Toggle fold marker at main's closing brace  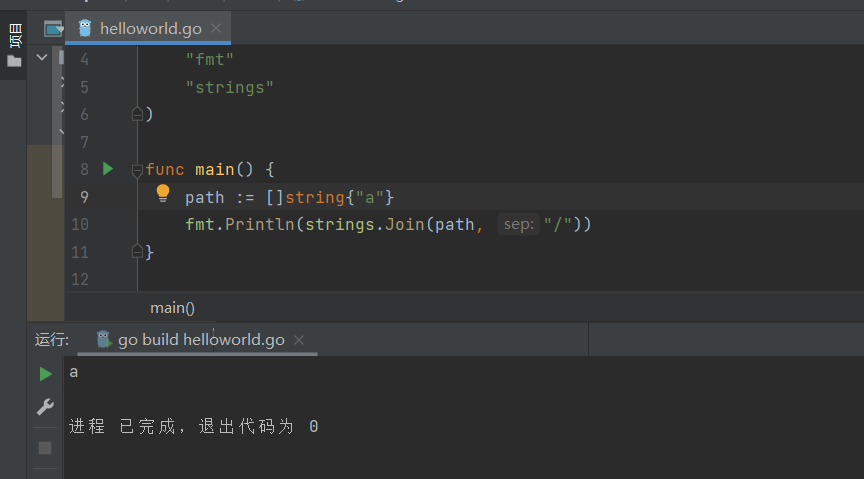click(137, 252)
